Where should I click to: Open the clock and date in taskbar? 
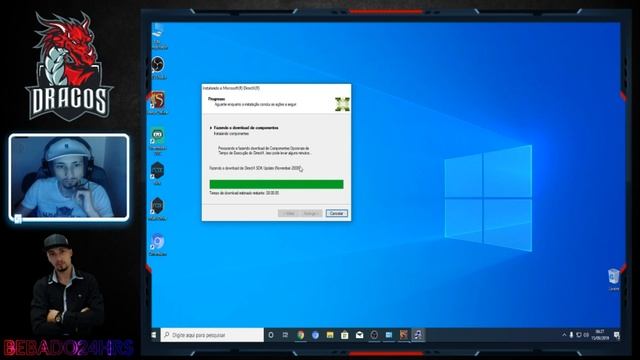click(600, 335)
